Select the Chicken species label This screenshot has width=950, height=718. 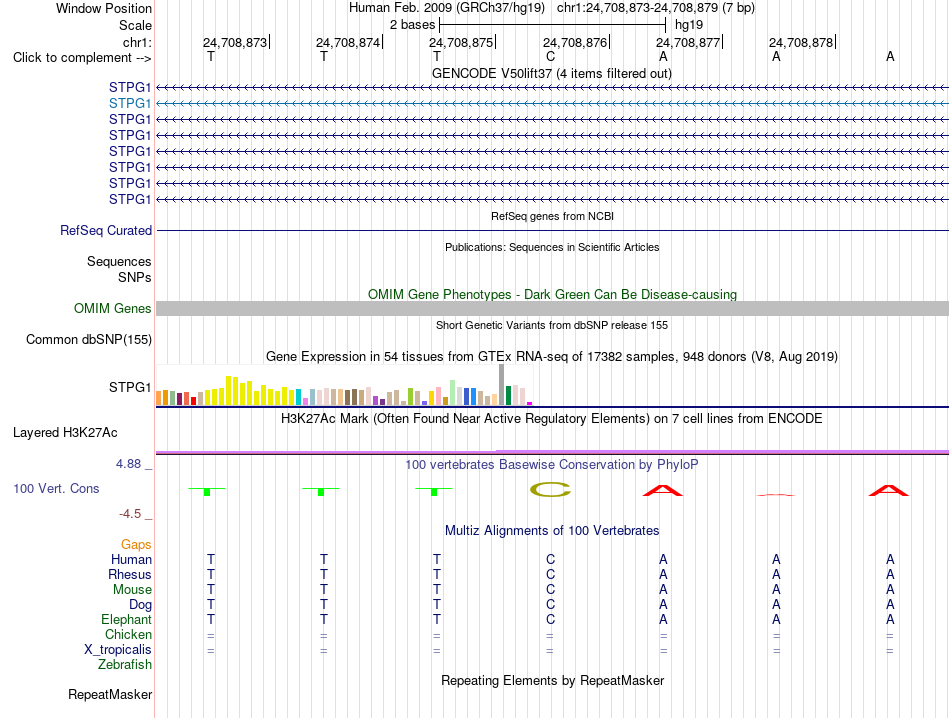coord(128,634)
